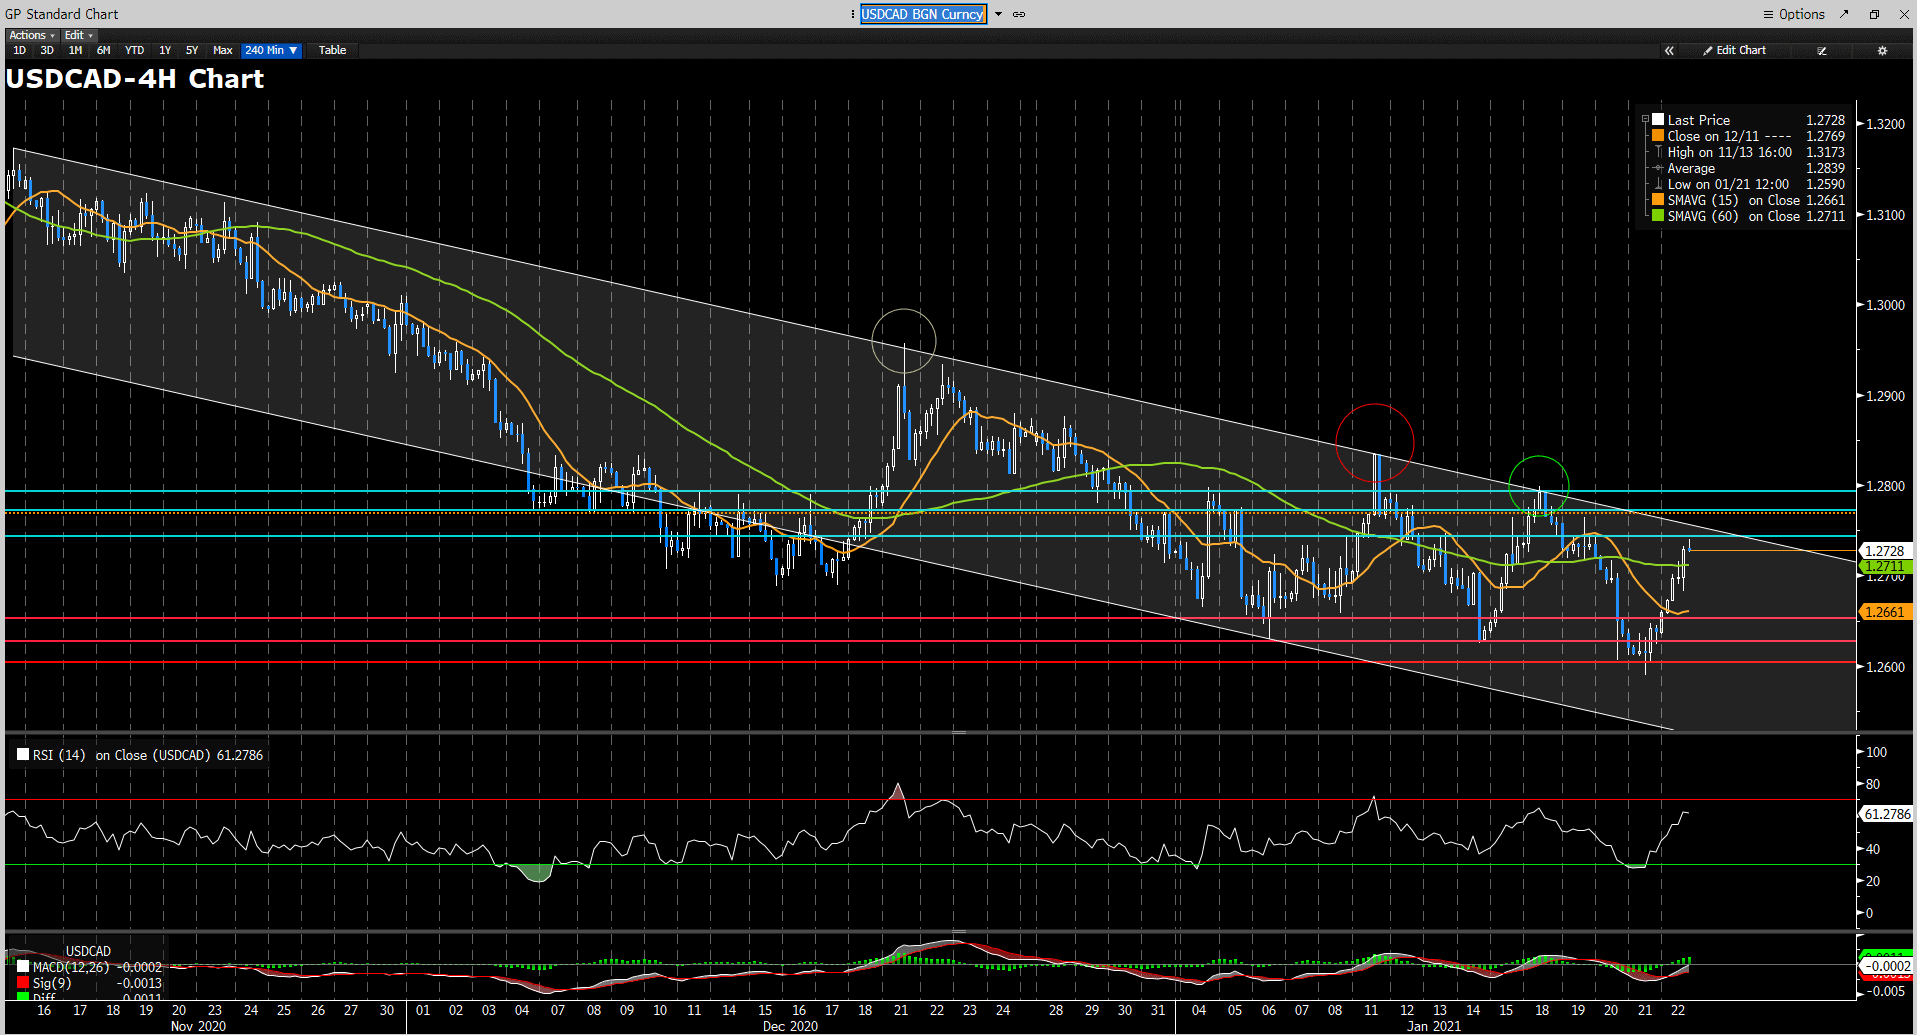Select the 6M time range
The width and height of the screenshot is (1917, 1035).
point(104,50)
